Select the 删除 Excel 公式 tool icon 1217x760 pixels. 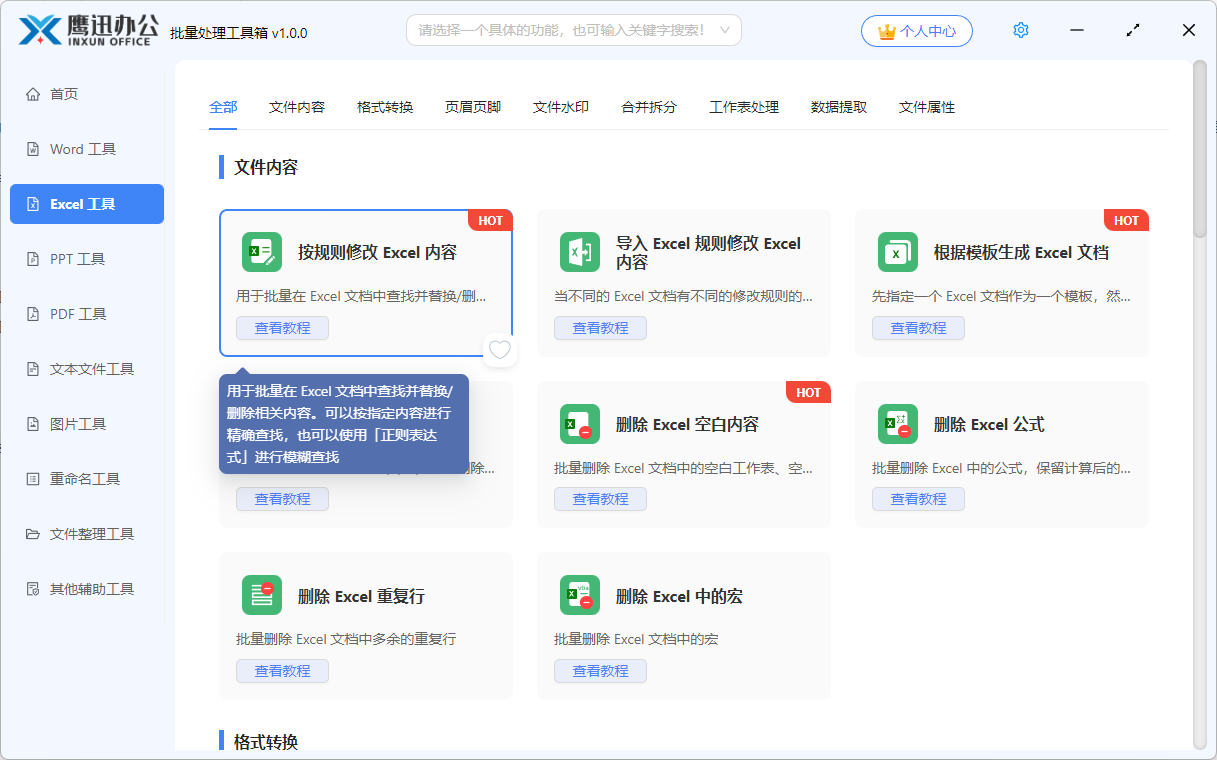[898, 424]
